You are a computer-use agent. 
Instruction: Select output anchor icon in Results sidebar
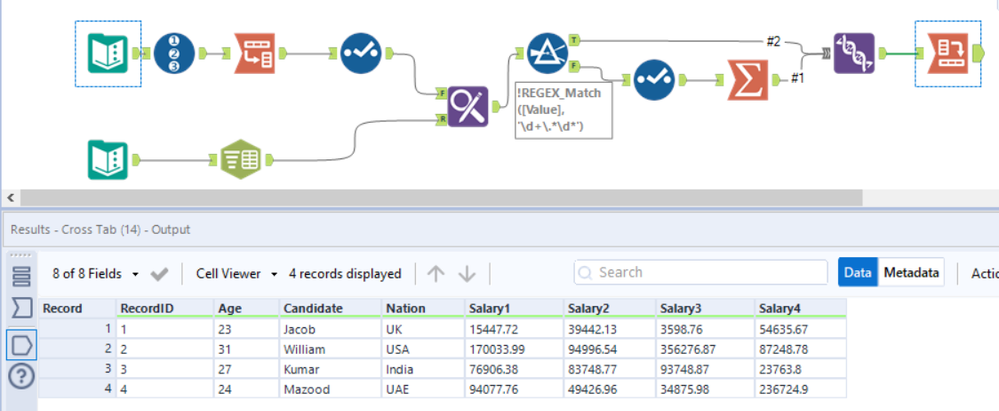[x=22, y=345]
